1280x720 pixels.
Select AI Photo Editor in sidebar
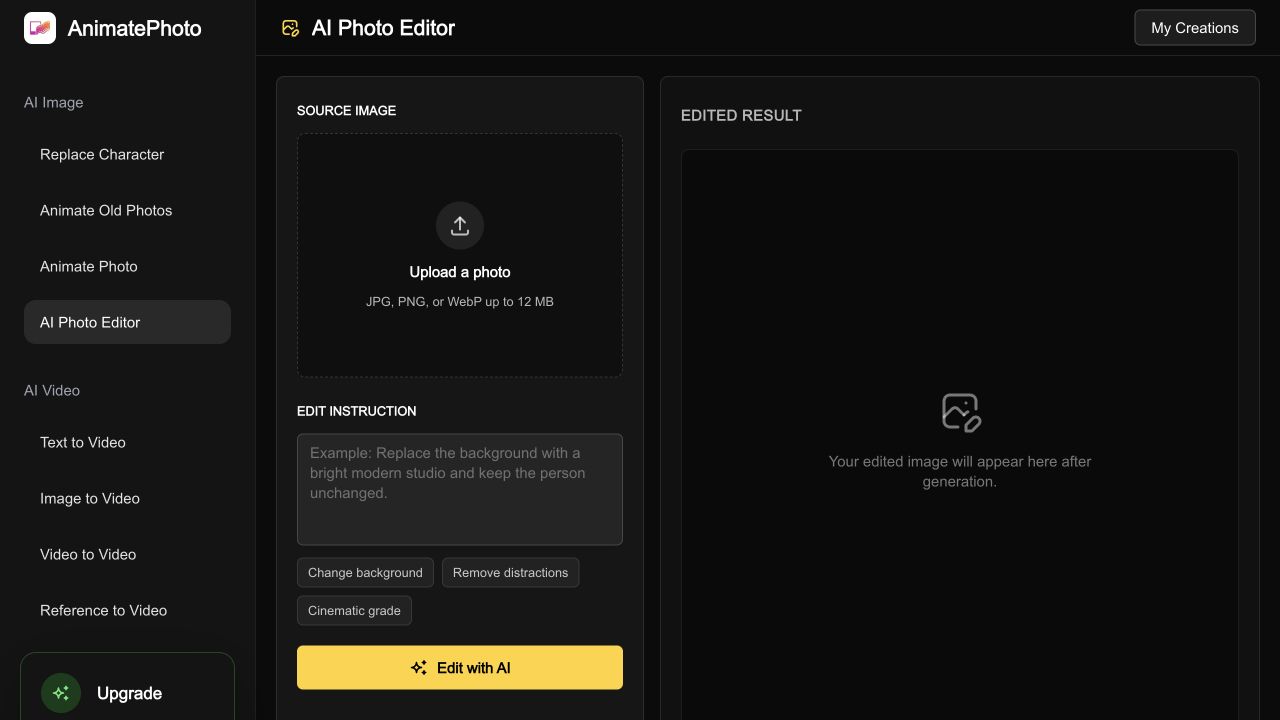[127, 322]
